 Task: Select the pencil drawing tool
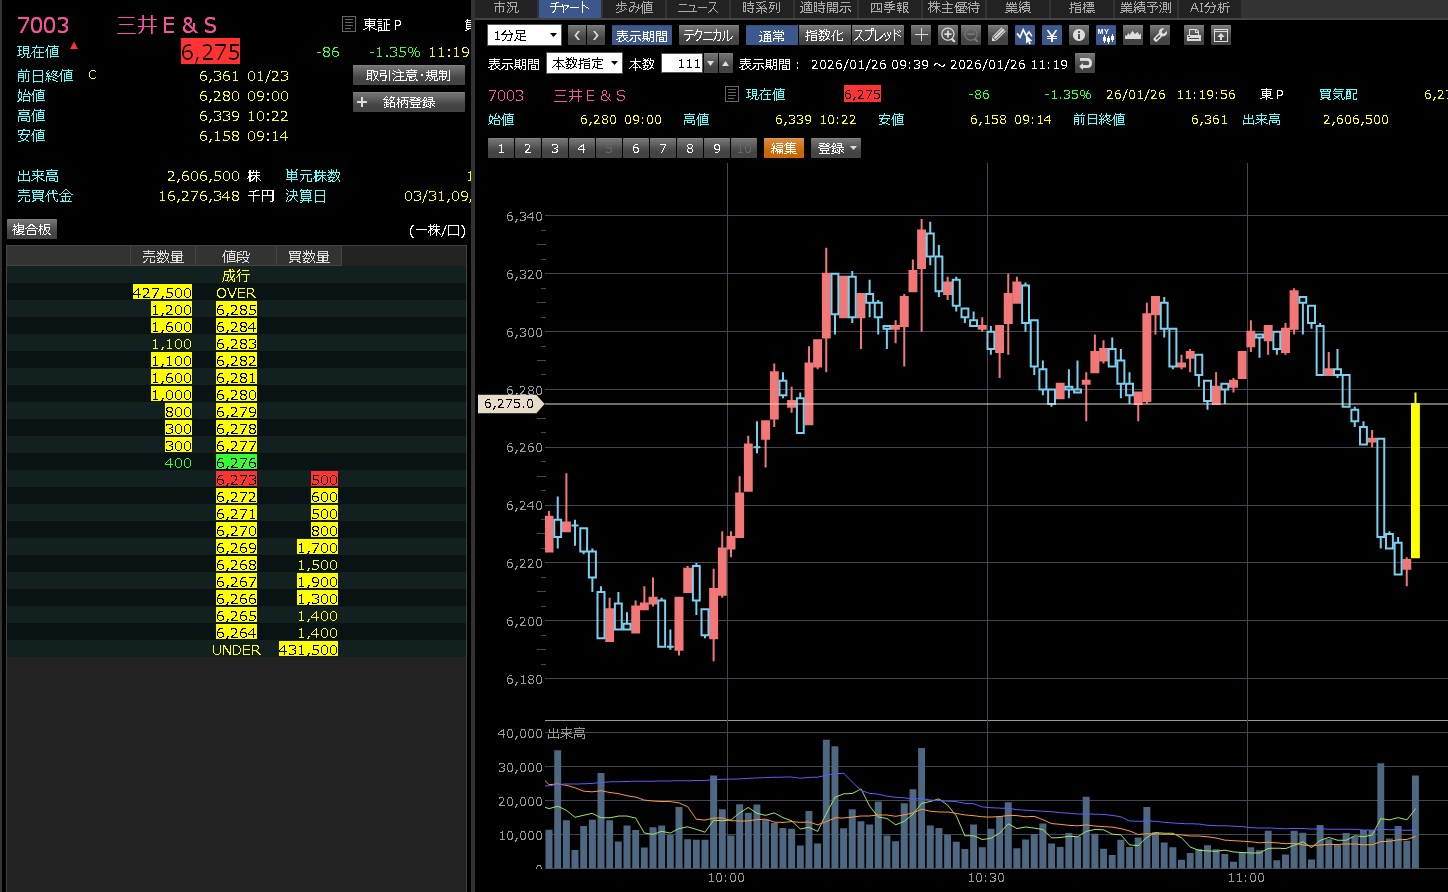coord(998,35)
